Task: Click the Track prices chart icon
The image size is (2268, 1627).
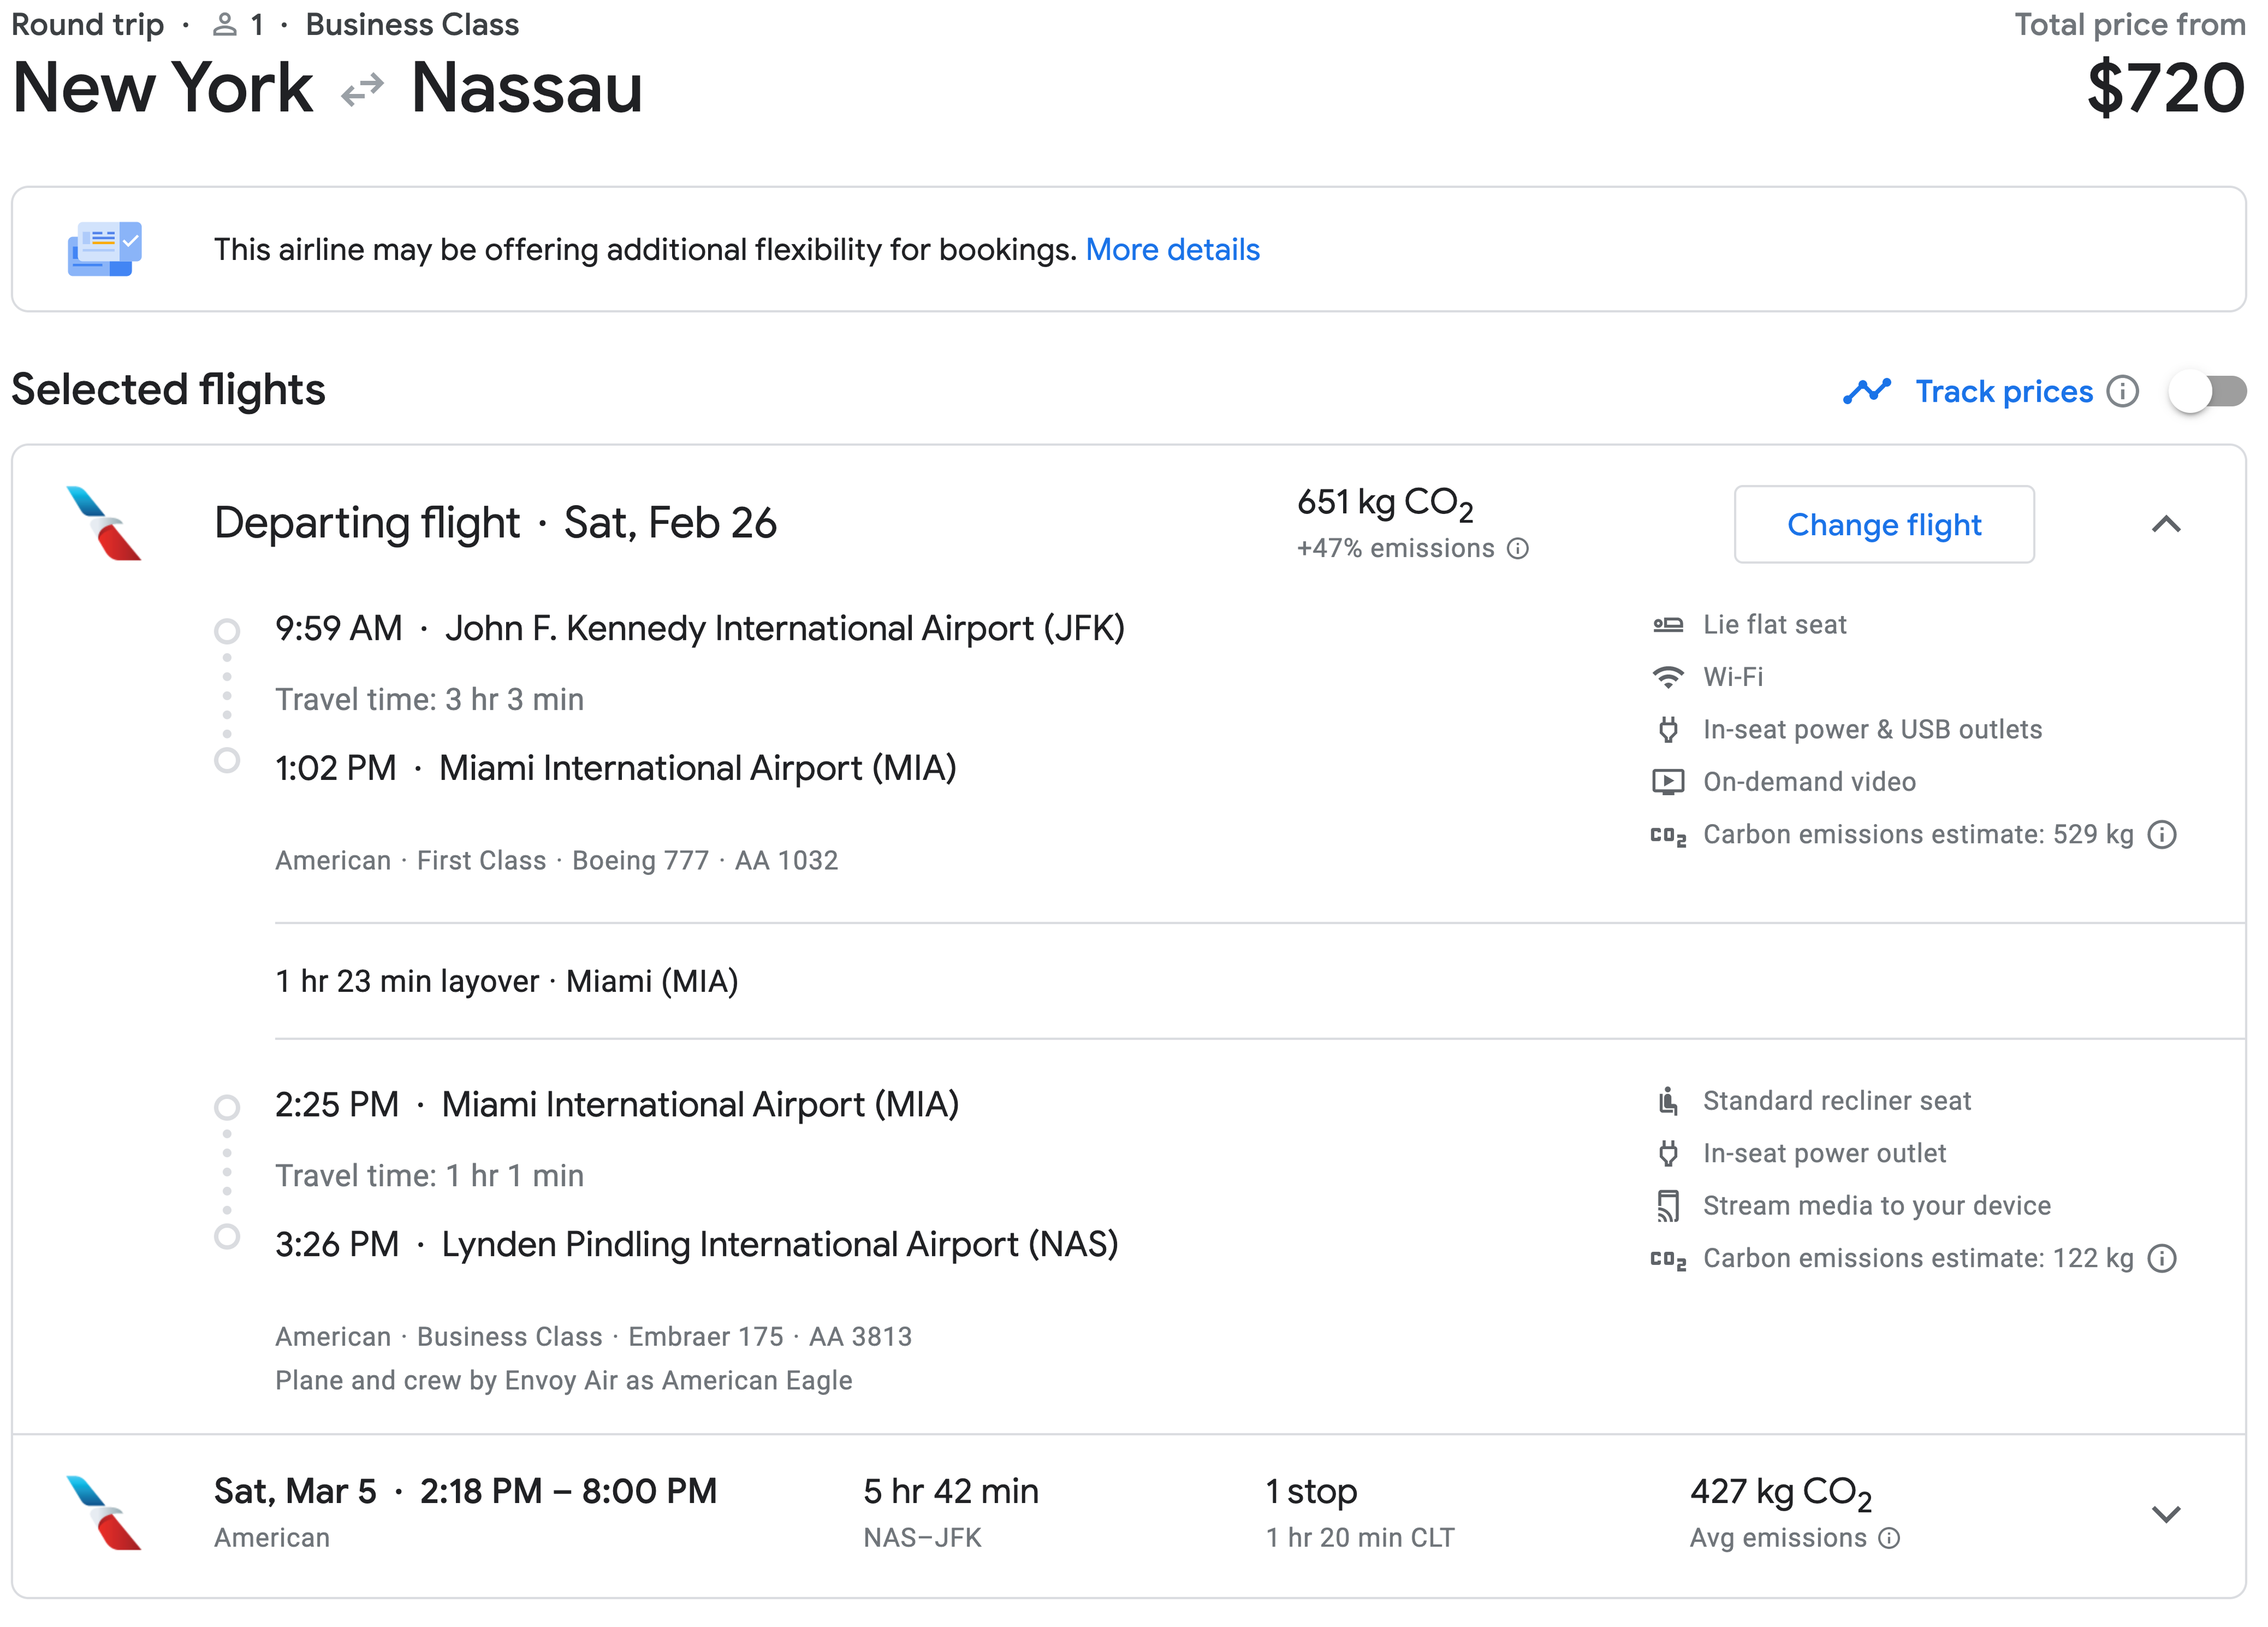Action: (x=1867, y=392)
